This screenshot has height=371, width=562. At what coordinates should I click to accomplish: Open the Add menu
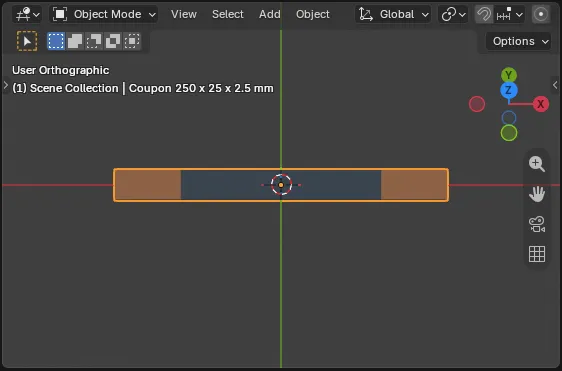tap(270, 14)
